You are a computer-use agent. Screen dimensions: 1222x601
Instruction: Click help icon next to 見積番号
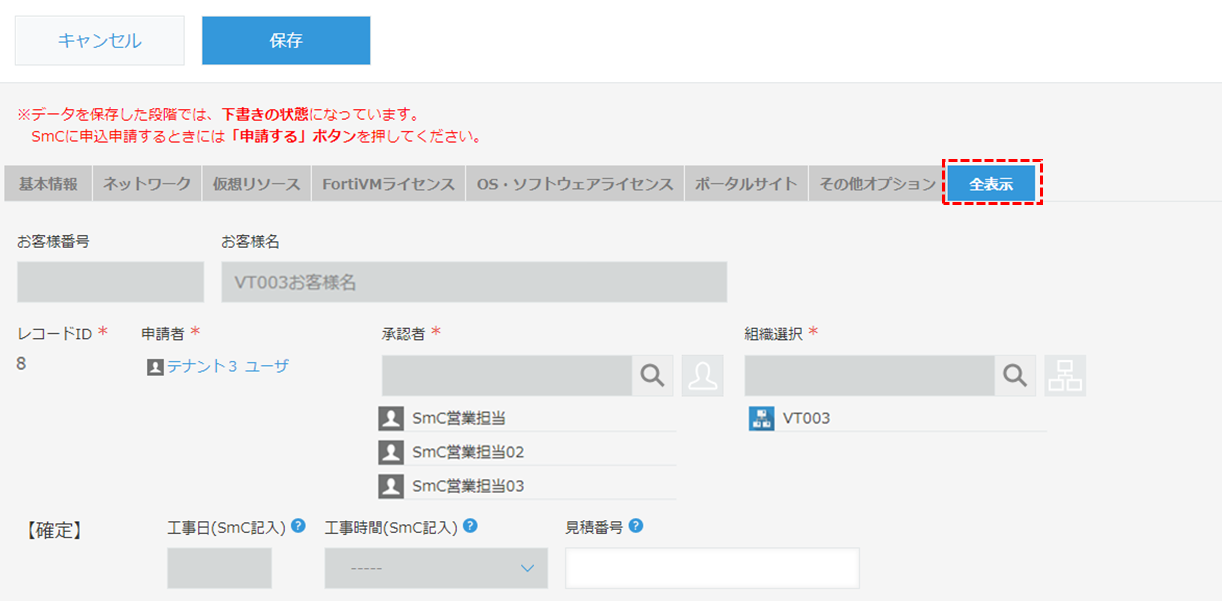pyautogui.click(x=636, y=526)
